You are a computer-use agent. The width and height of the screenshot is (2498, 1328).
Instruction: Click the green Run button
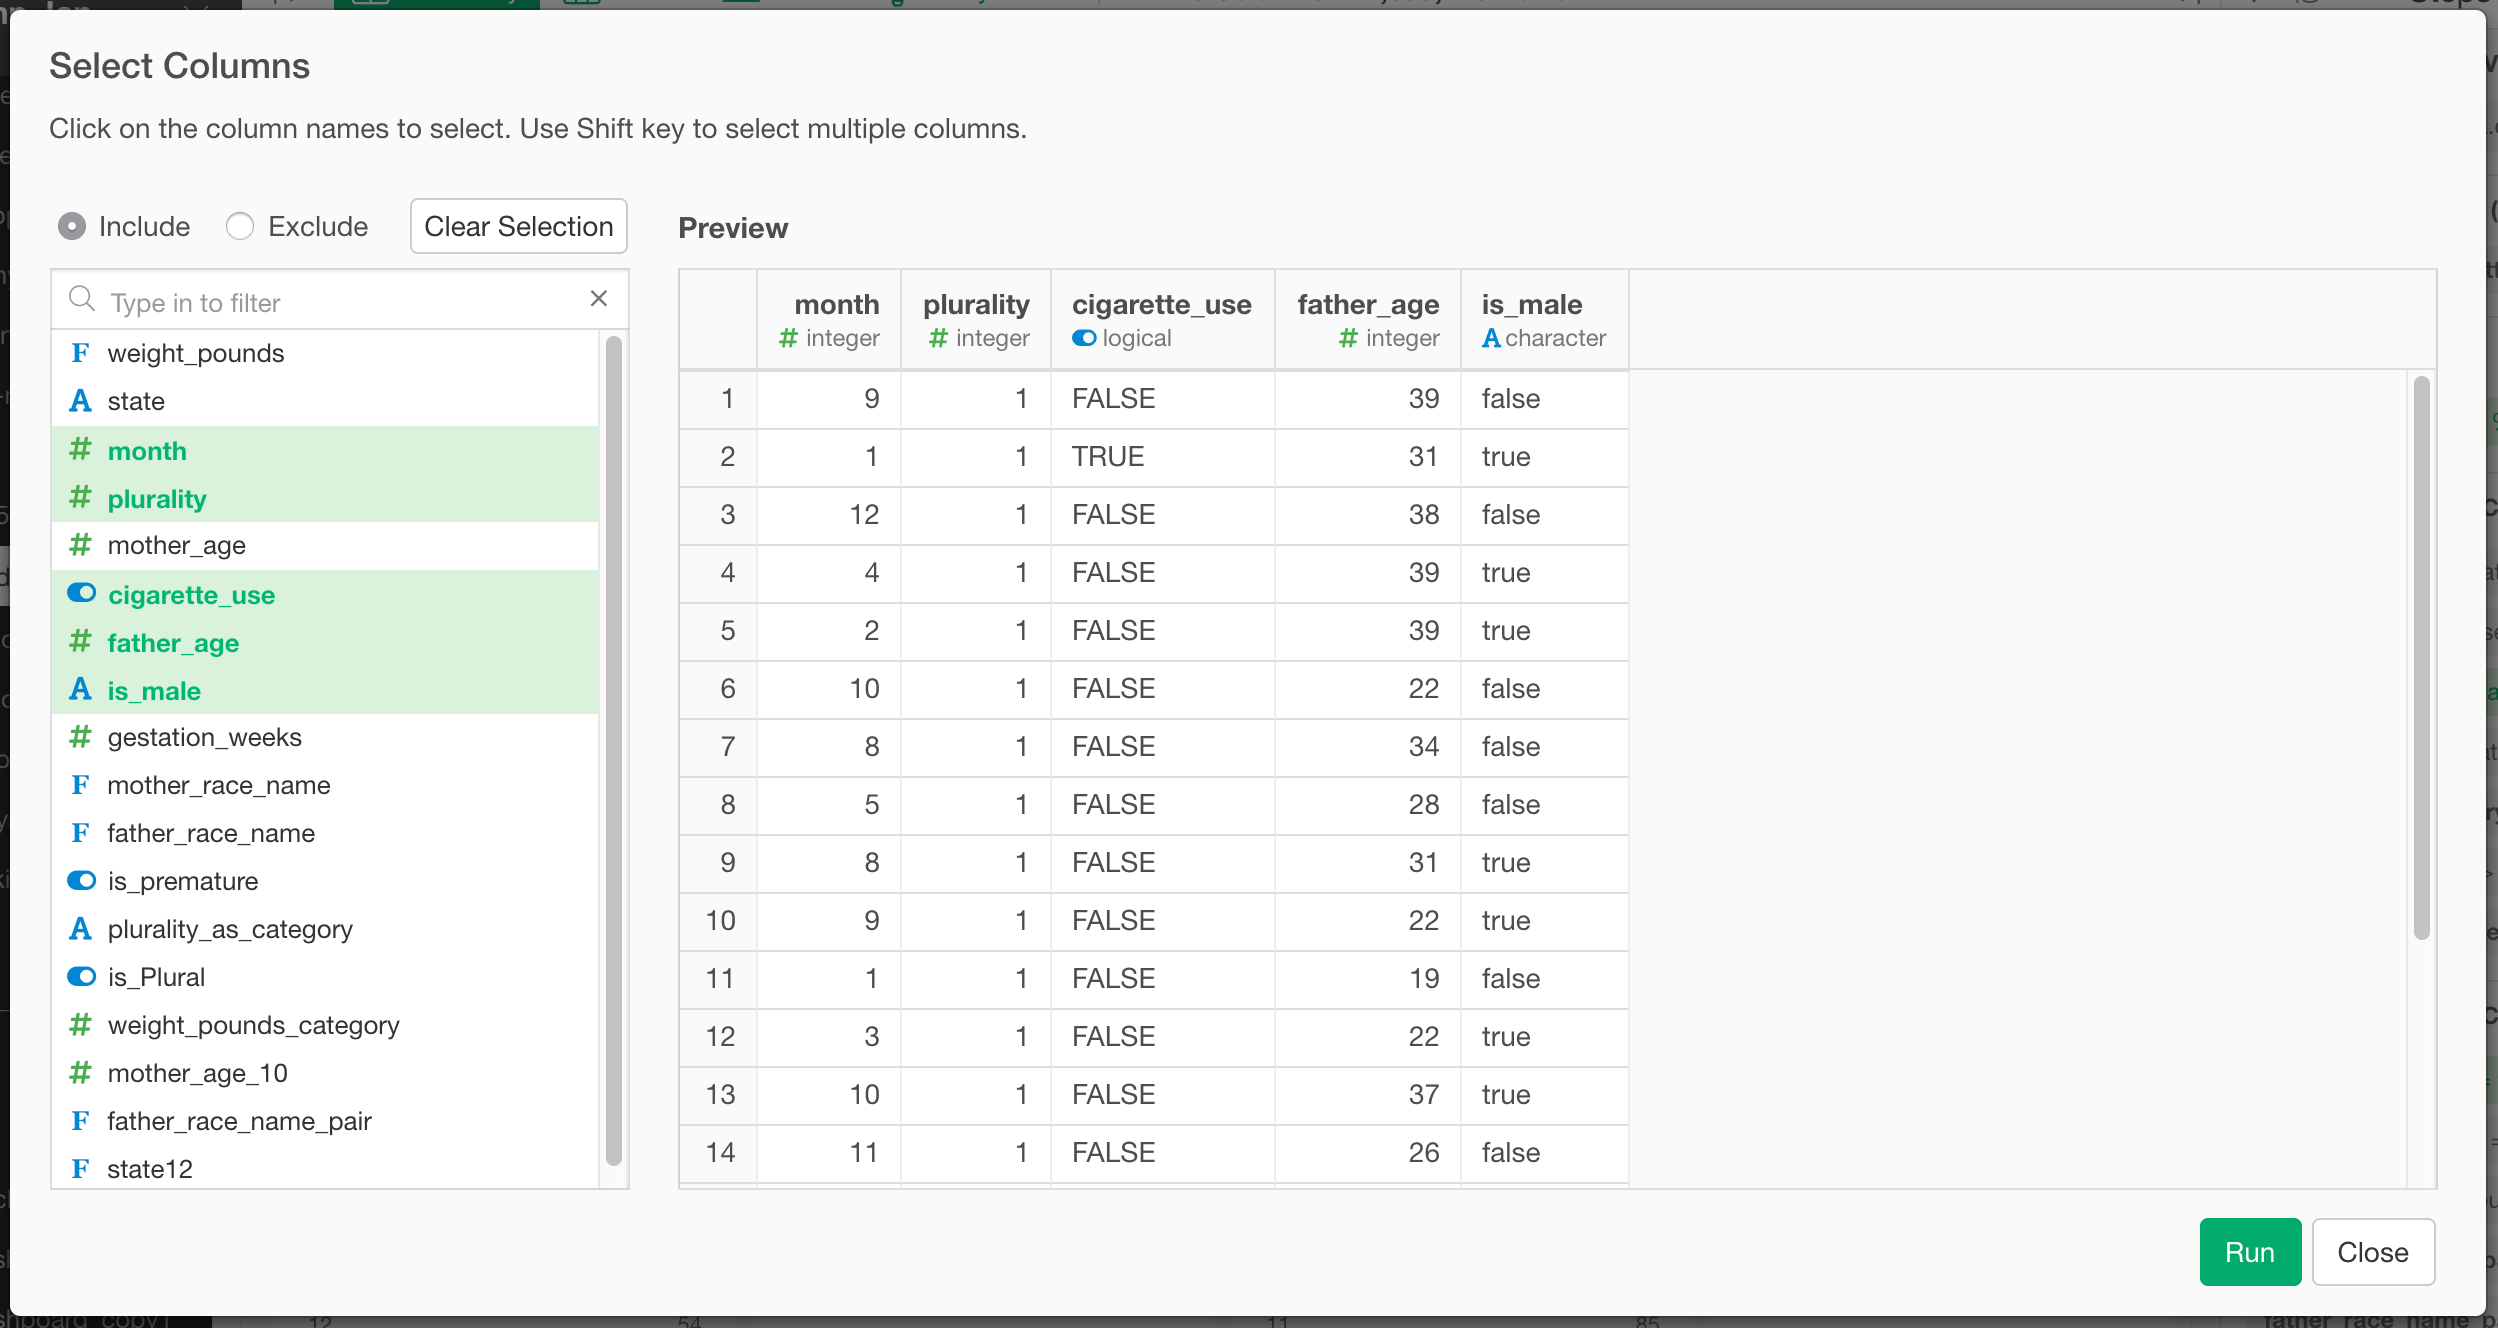(2249, 1252)
